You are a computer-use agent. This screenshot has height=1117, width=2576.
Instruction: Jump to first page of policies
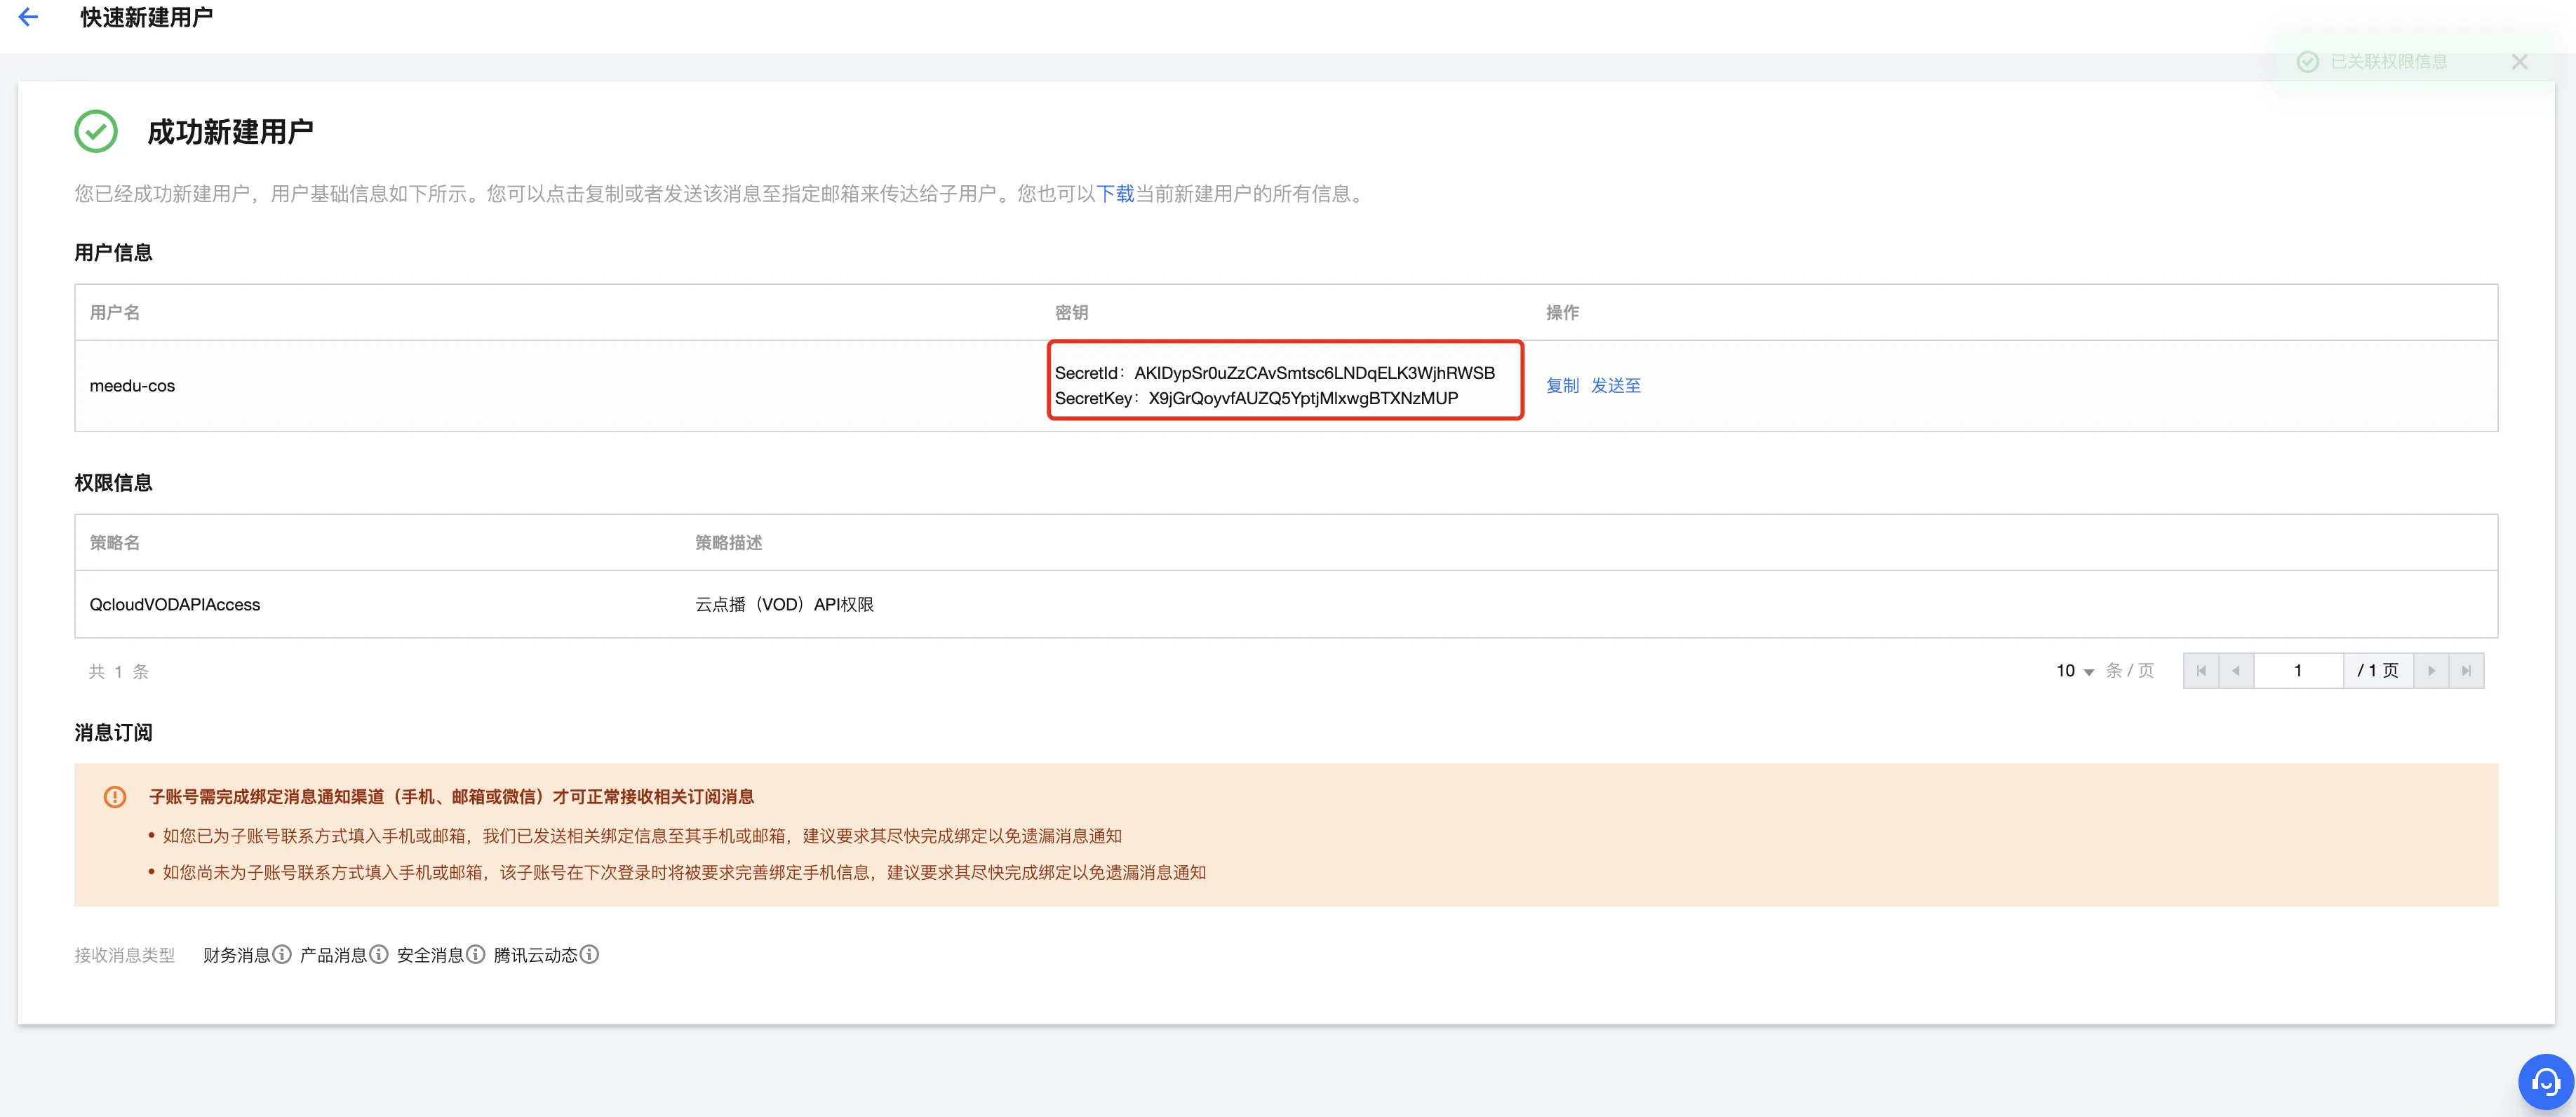pyautogui.click(x=2201, y=671)
